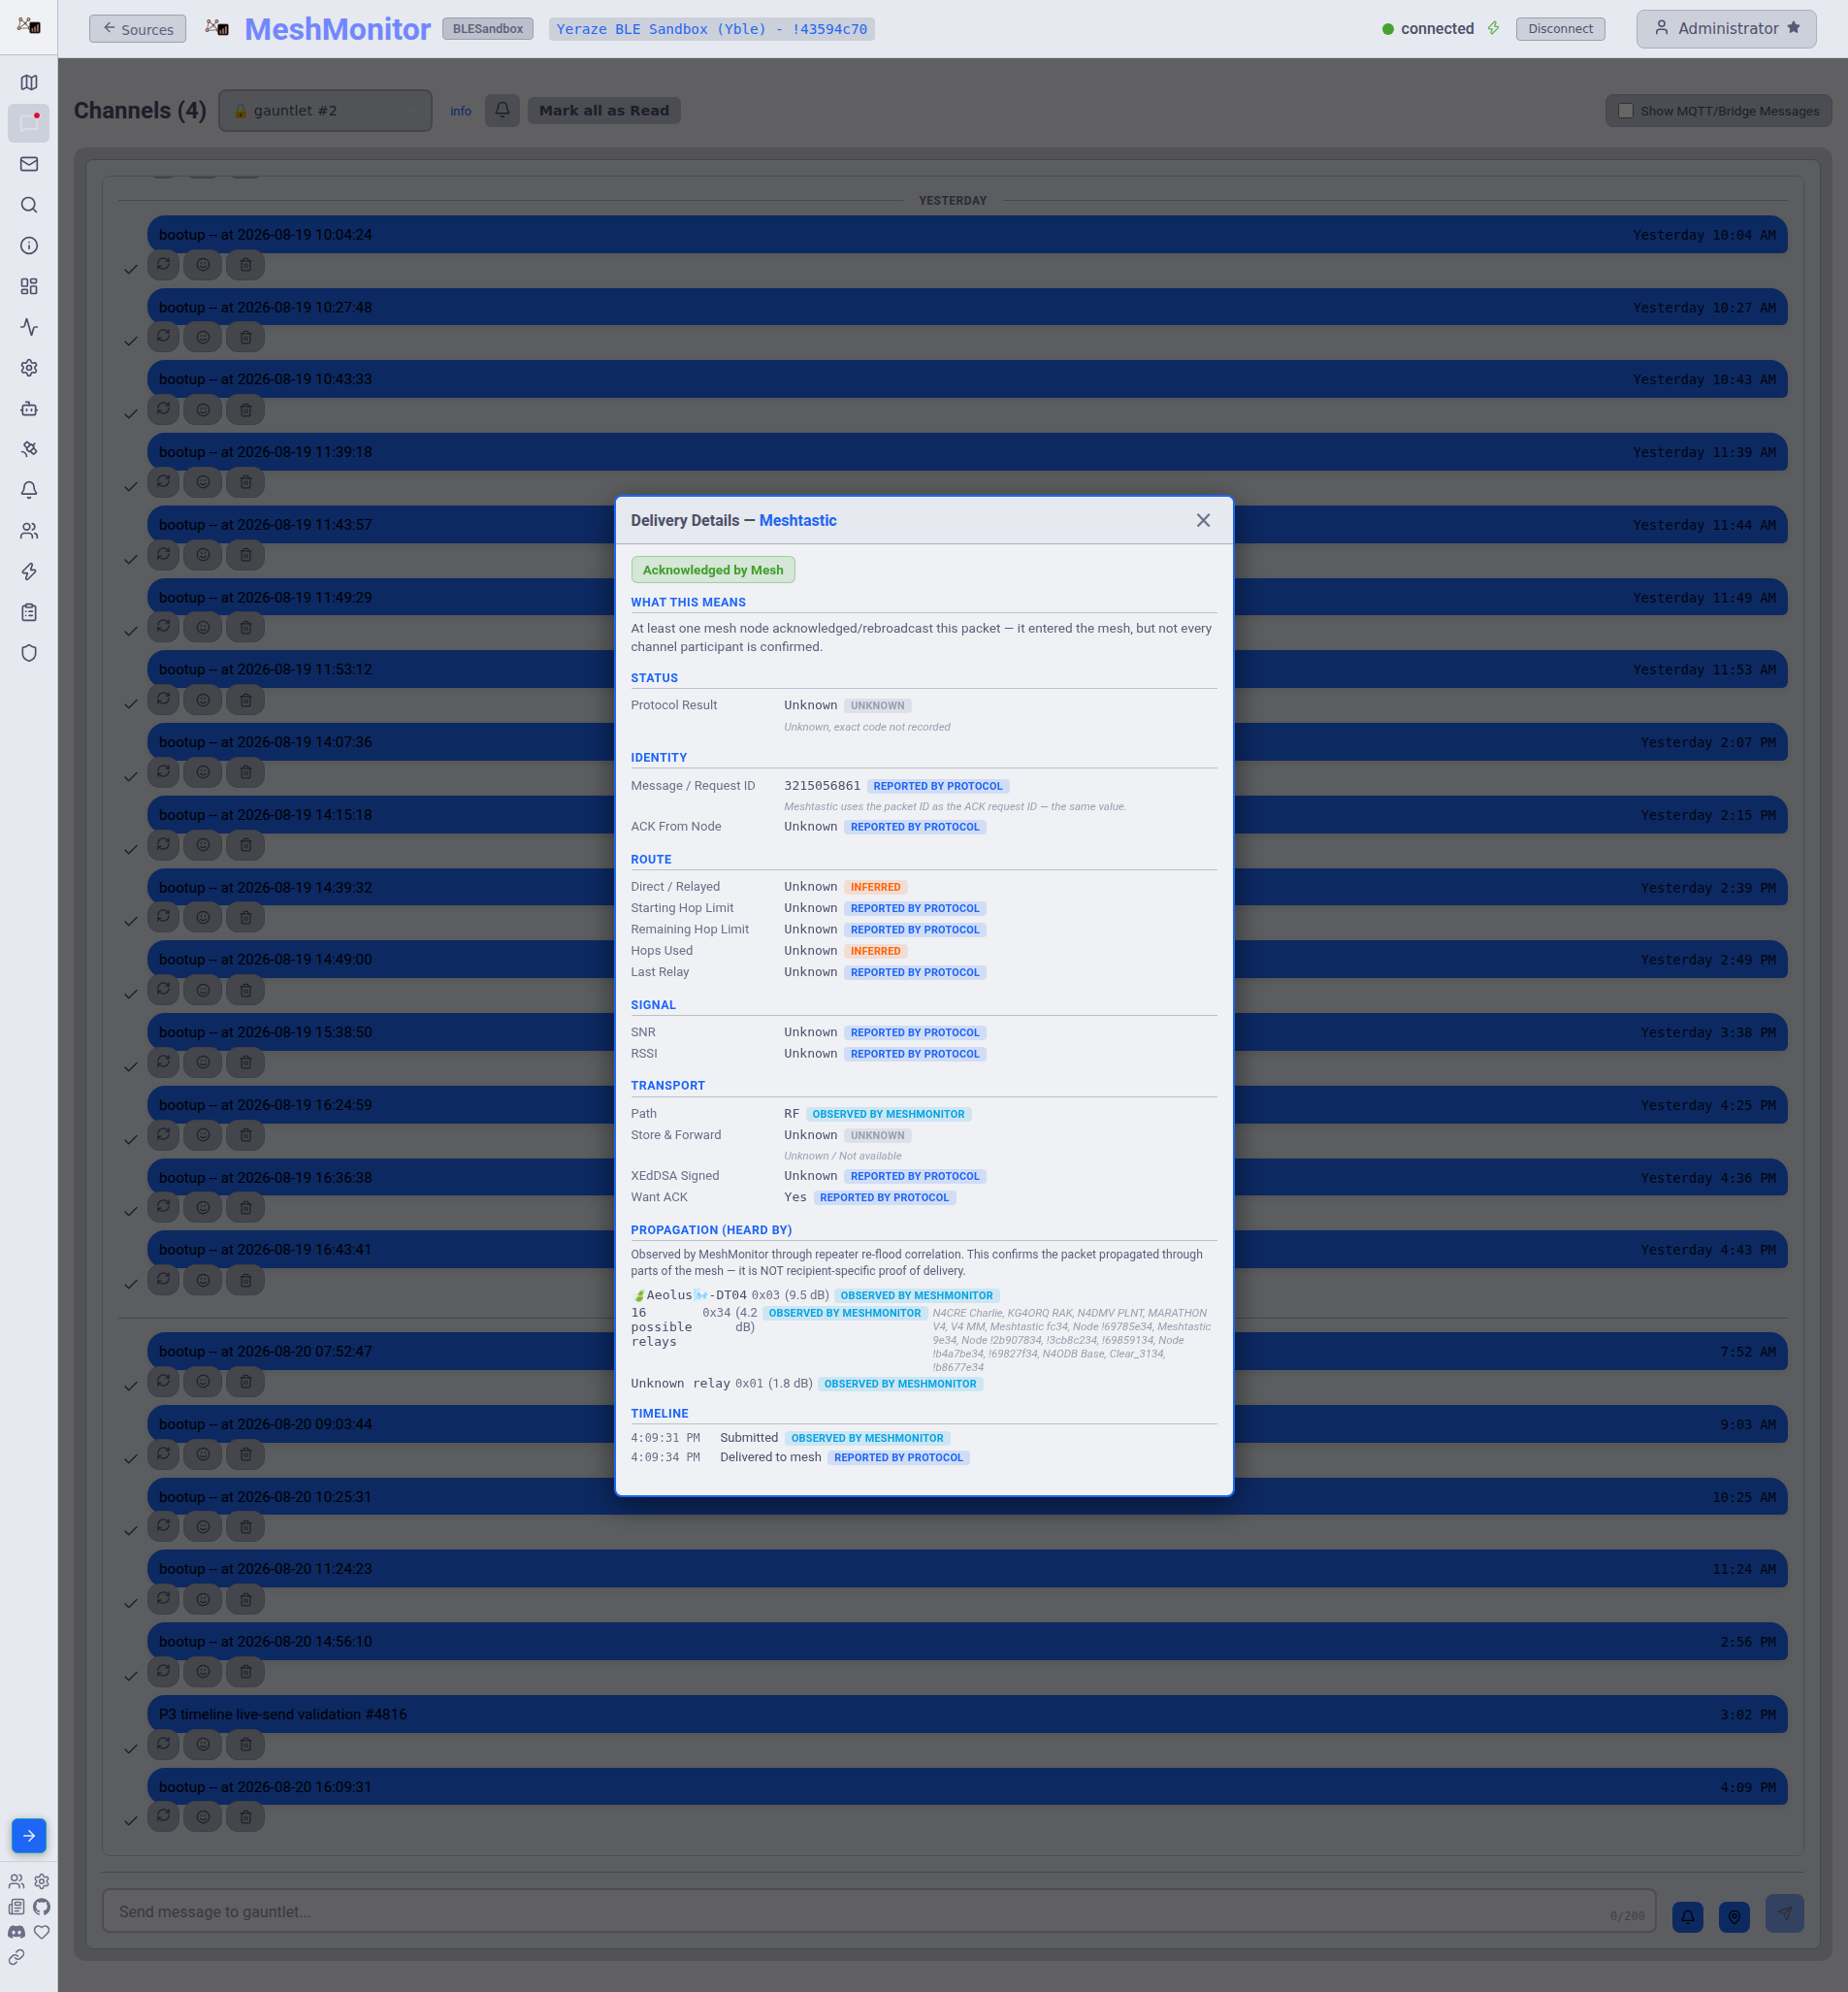Open the channels chat sidebar icon
1848x1992 pixels.
(29, 123)
